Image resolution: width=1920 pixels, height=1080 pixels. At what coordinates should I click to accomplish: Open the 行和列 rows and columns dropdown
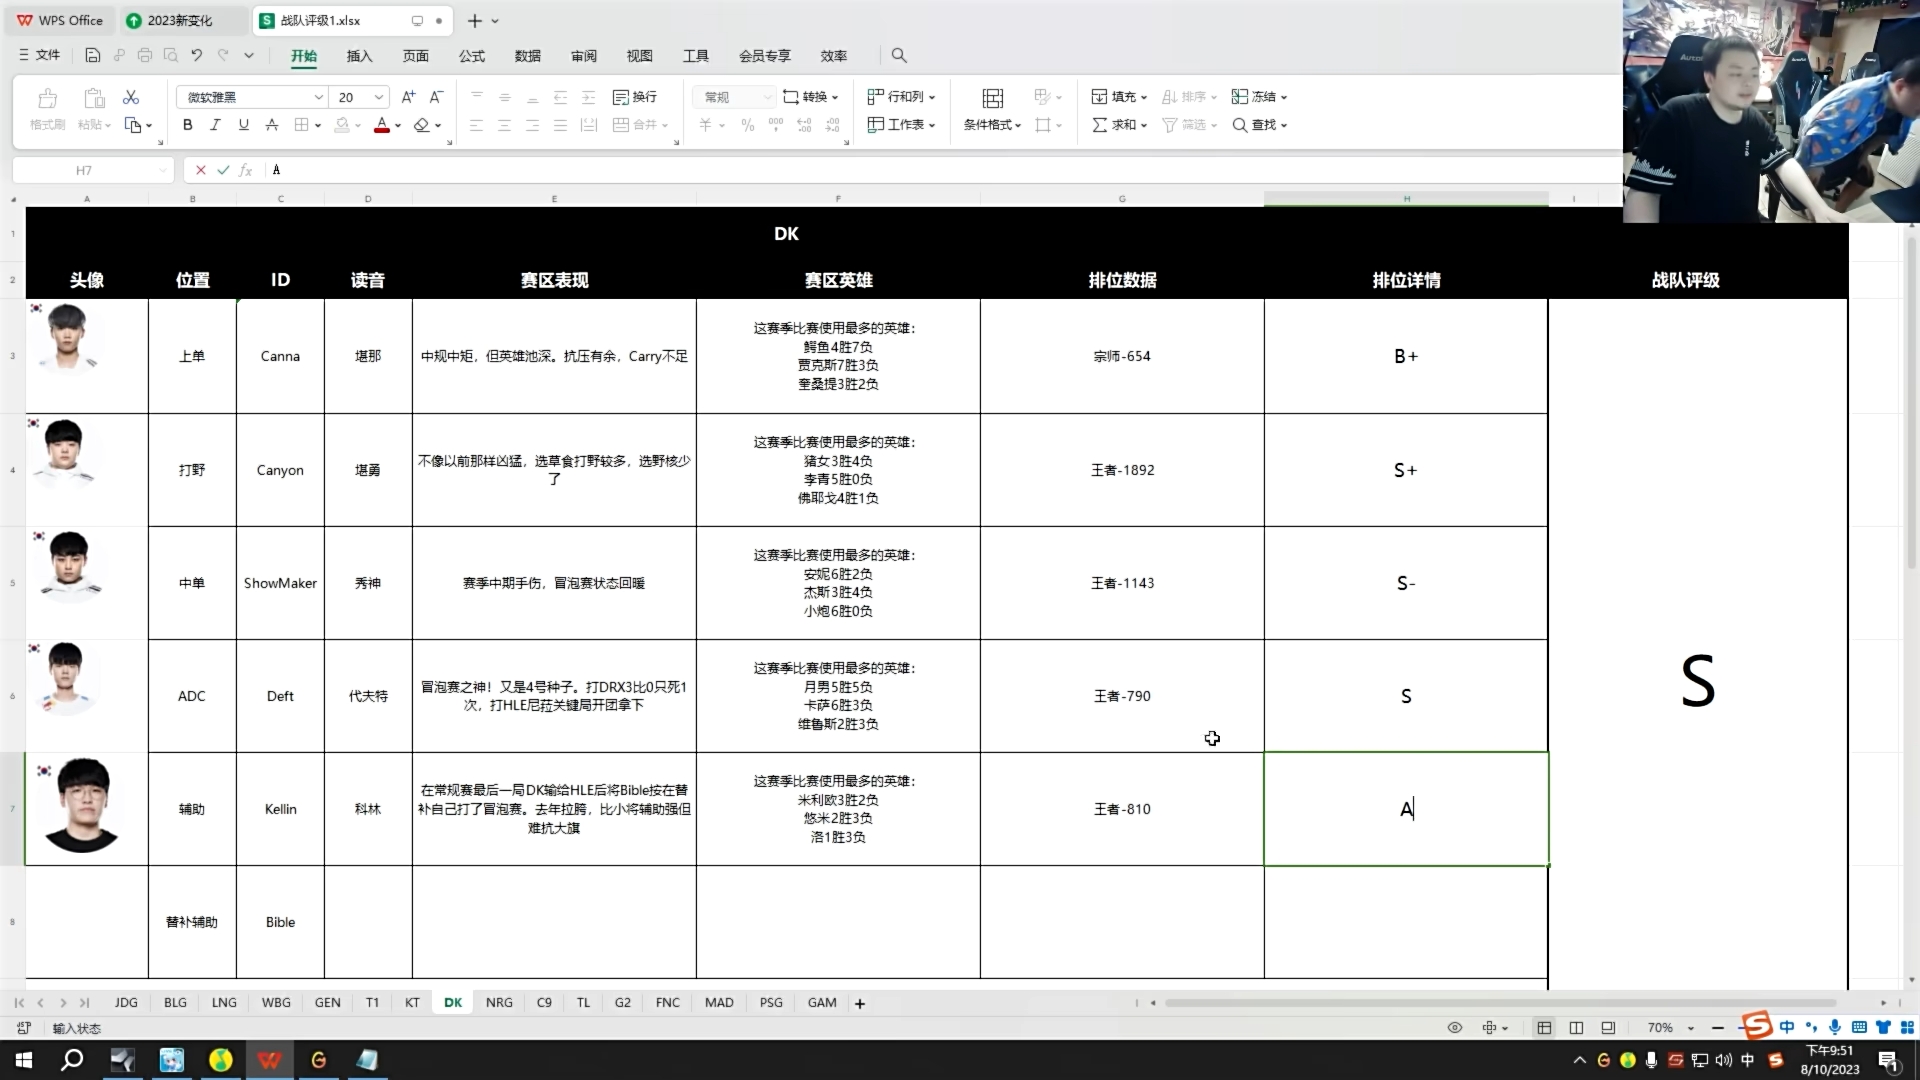coord(901,97)
